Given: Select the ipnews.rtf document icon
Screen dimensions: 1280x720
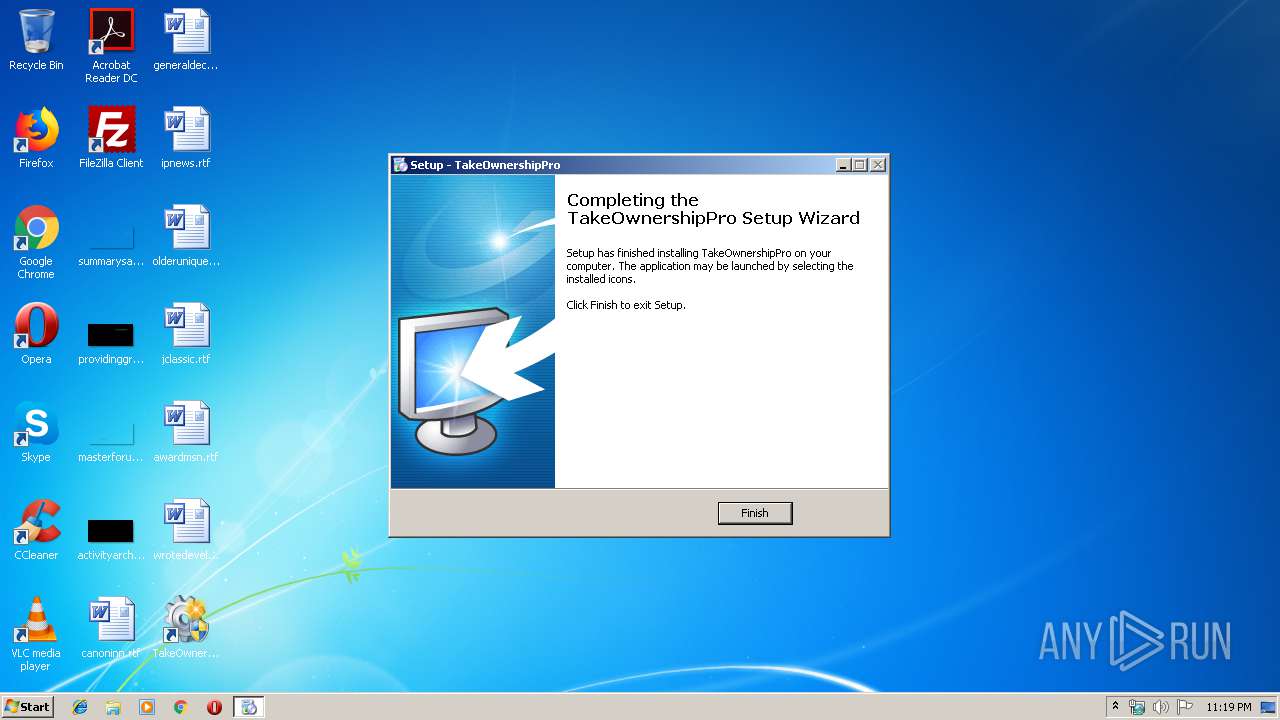Looking at the screenshot, I should 186,138.
